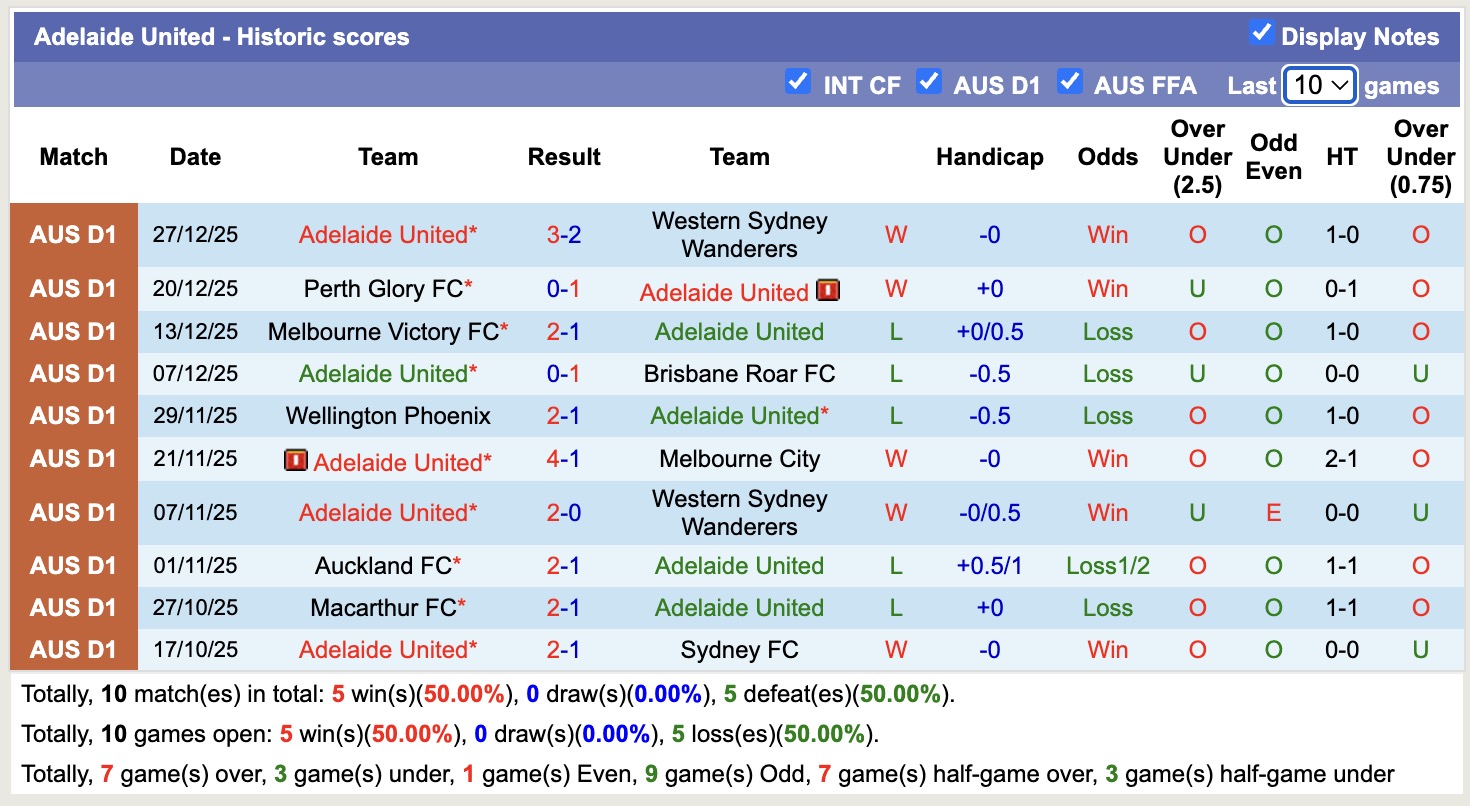The height and width of the screenshot is (806, 1470).
Task: Select the AUS D1 badge on the Sydney FC match row
Action: tap(74, 649)
